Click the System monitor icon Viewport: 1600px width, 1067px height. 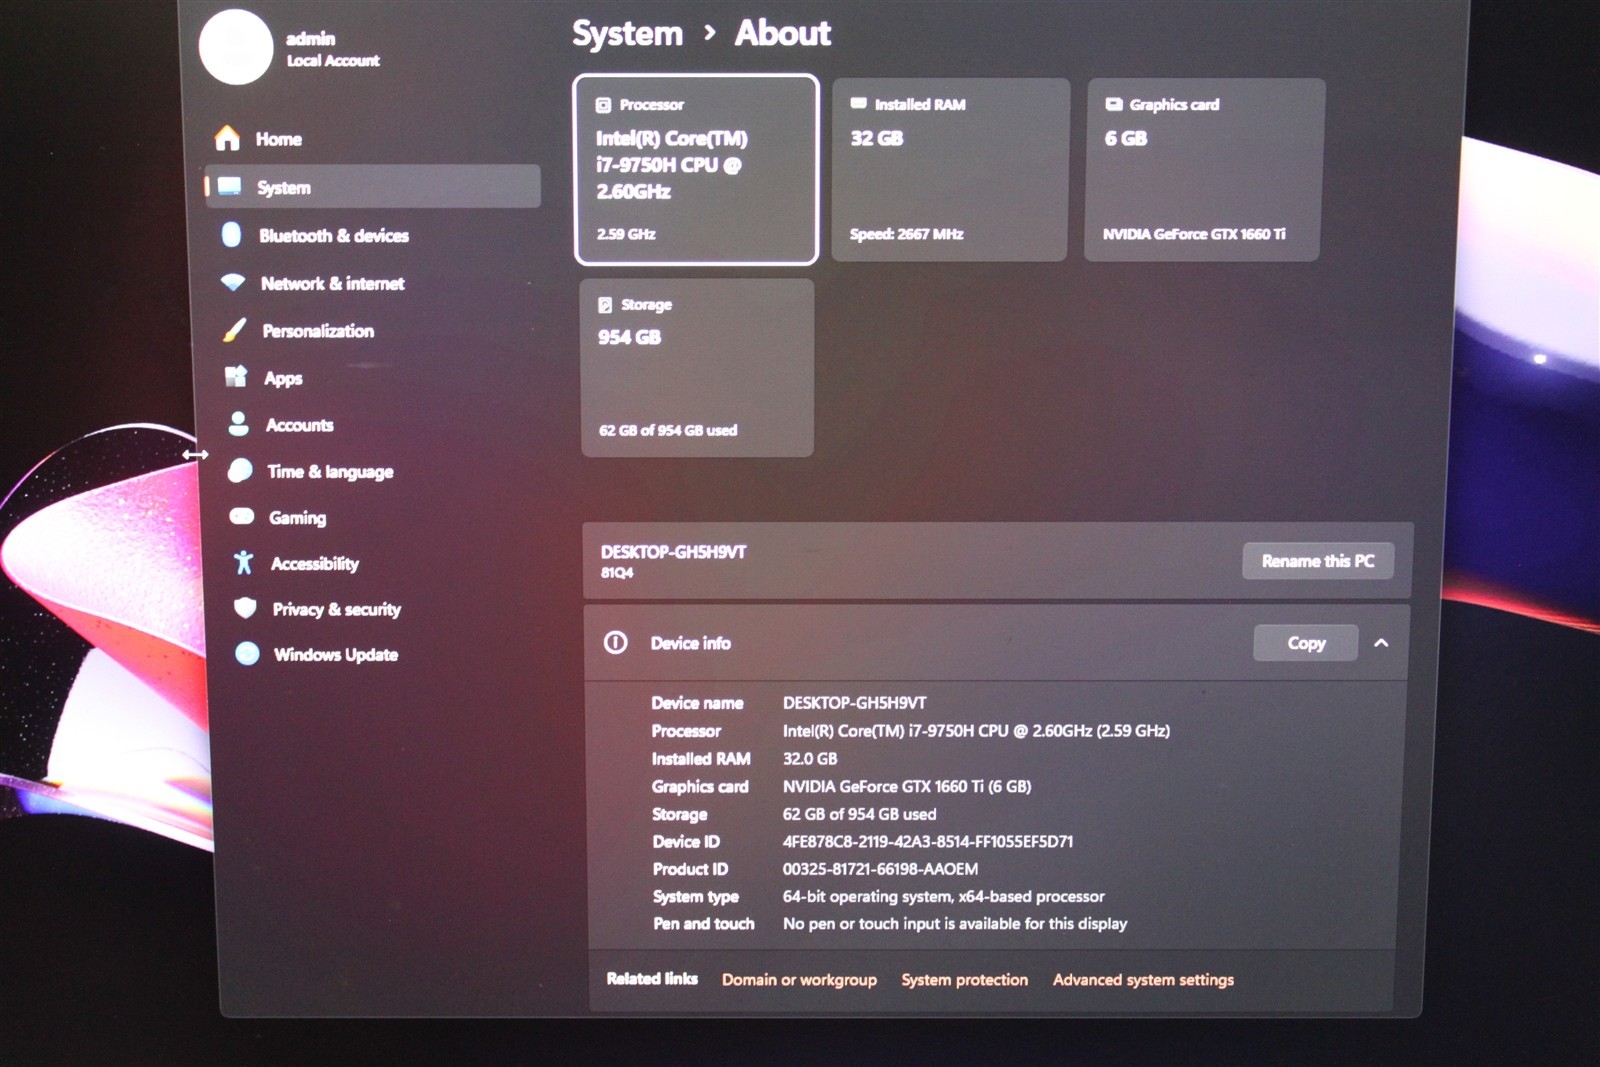tap(230, 186)
